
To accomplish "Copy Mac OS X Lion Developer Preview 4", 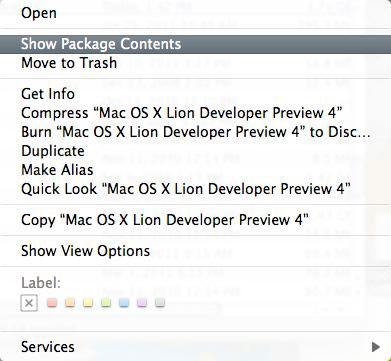I will pos(195,220).
